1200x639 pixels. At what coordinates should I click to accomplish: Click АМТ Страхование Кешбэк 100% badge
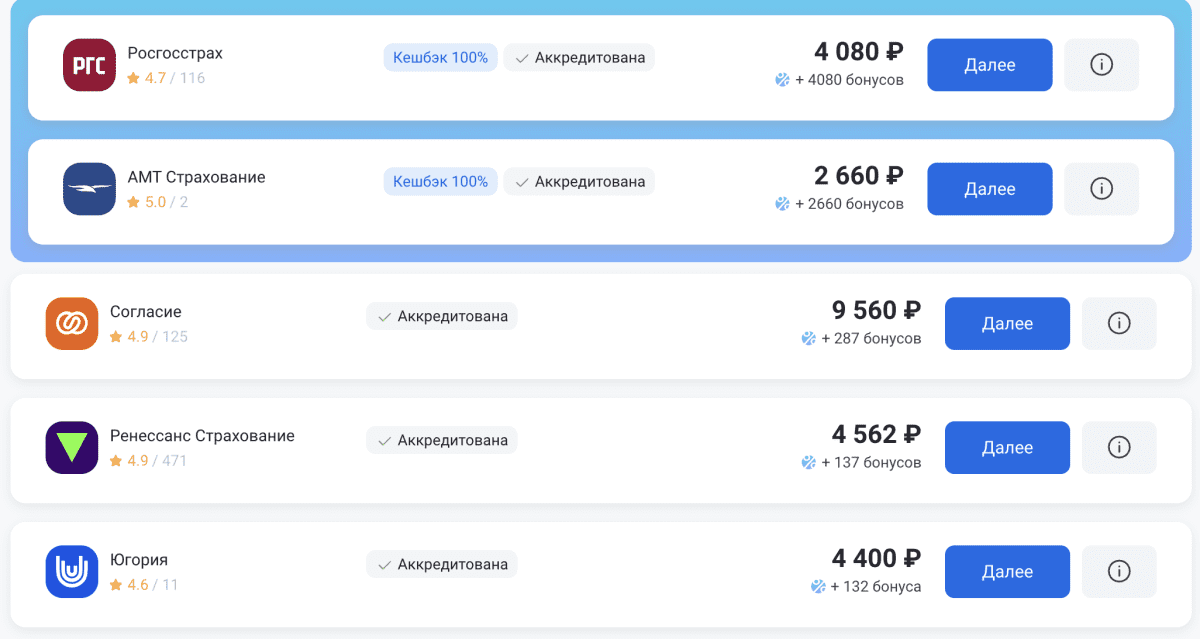[x=440, y=182]
